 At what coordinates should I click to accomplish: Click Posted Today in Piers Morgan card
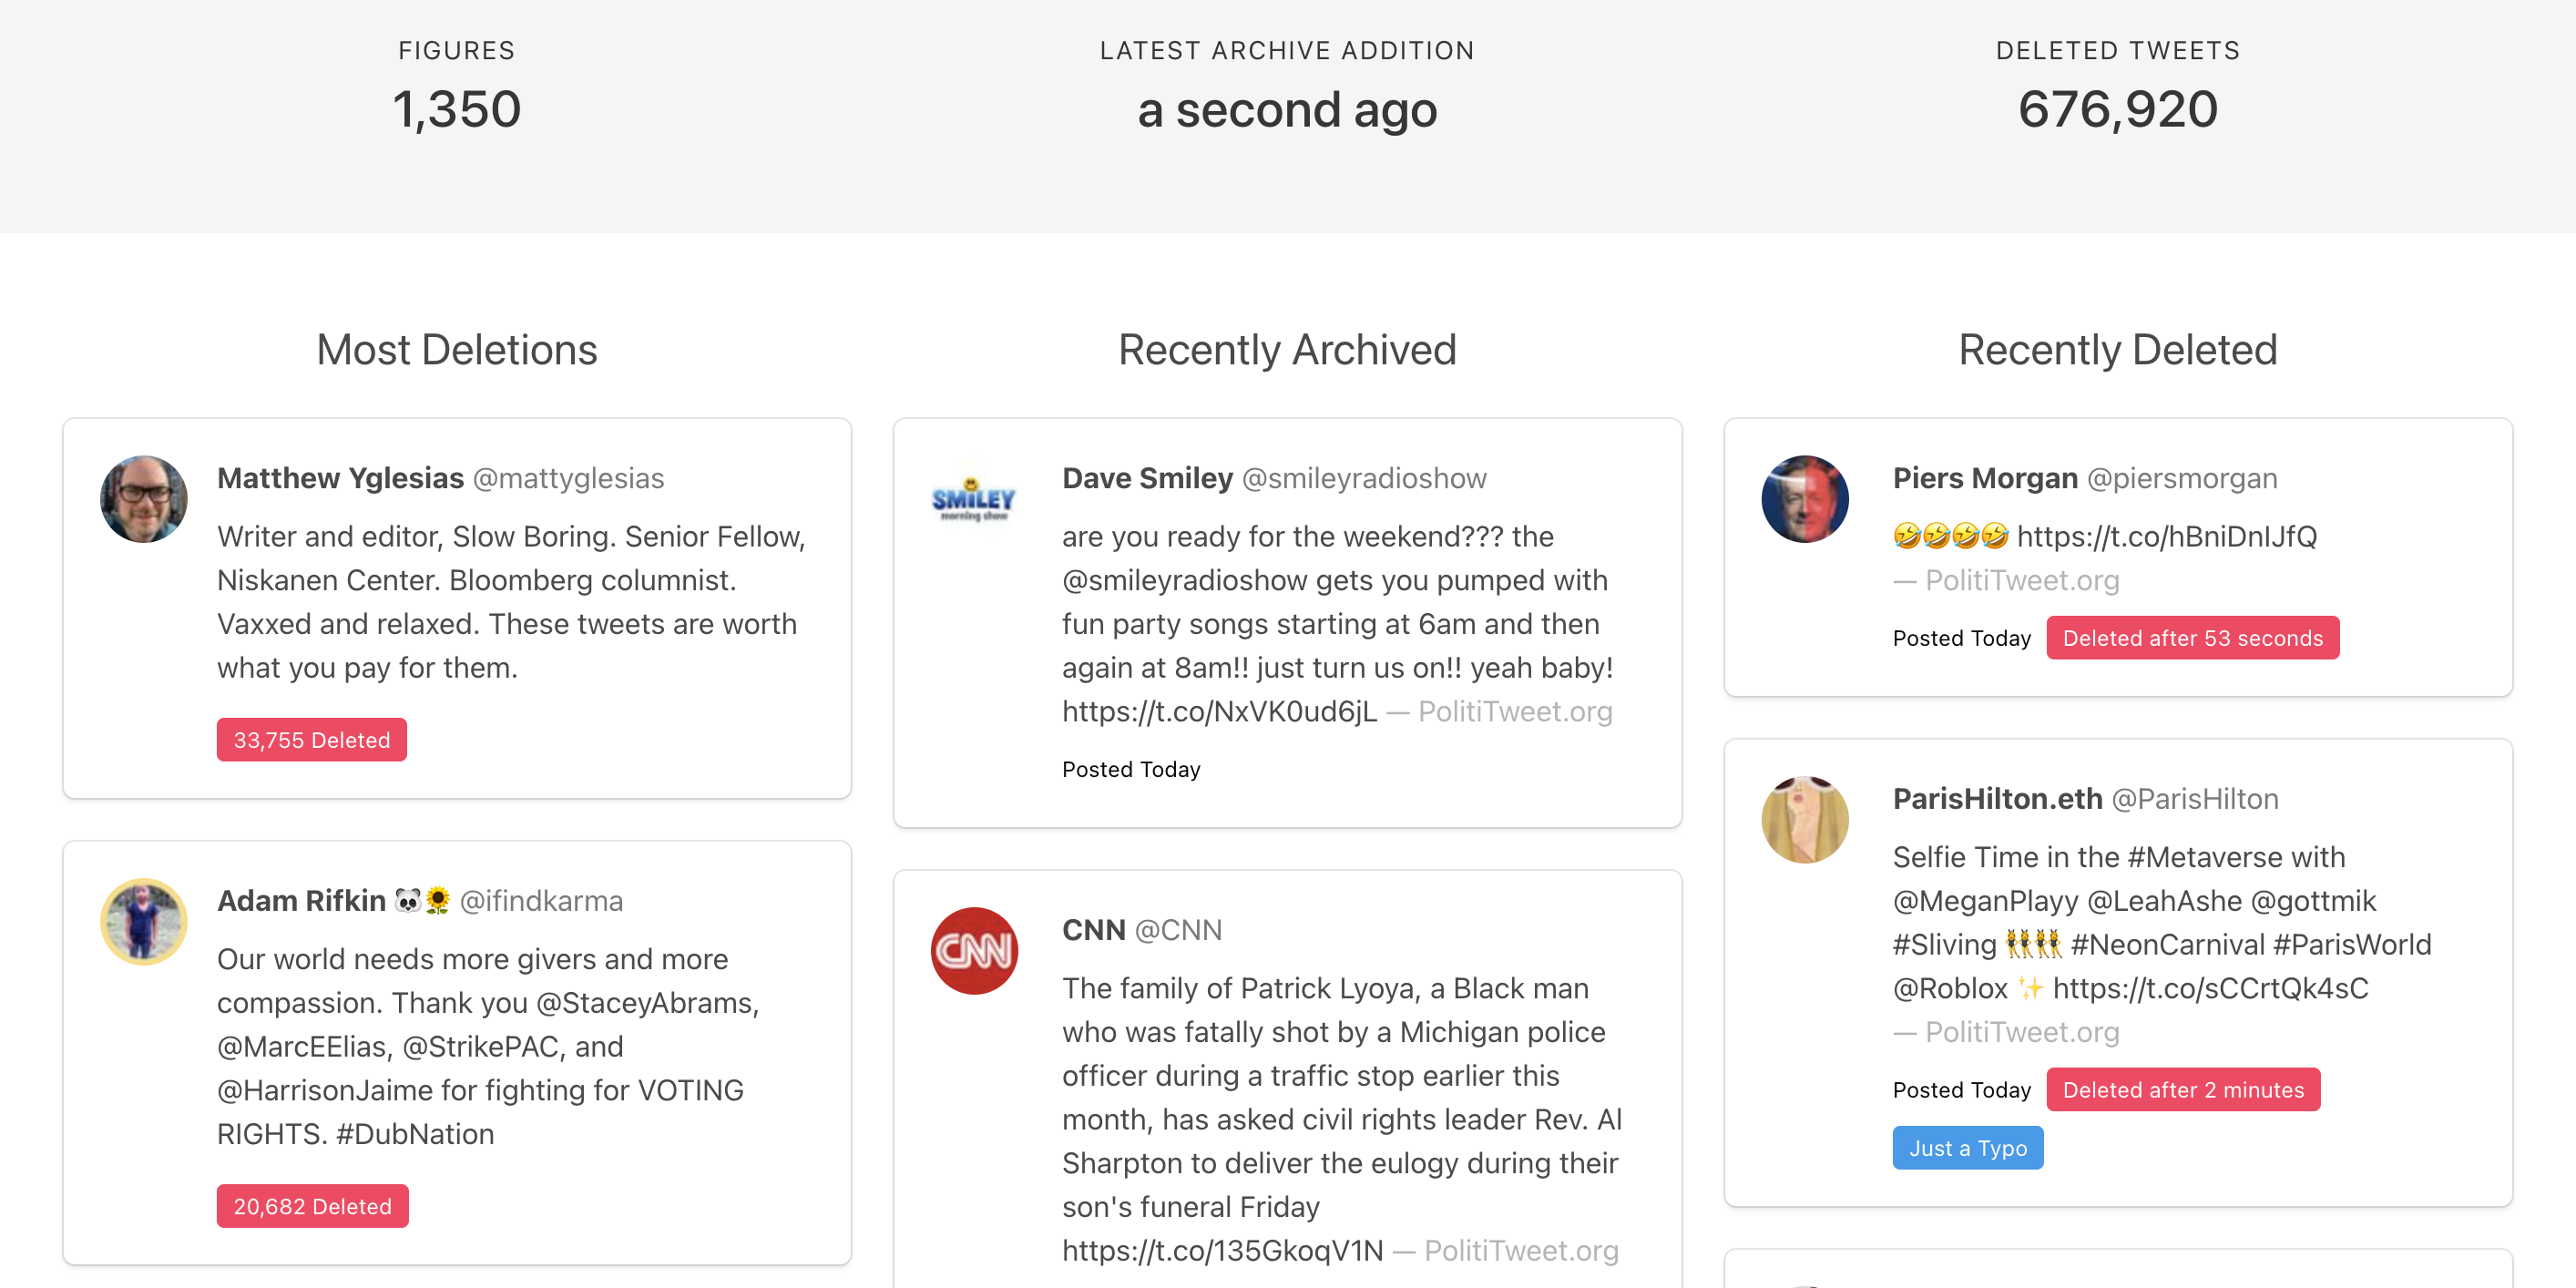[x=1962, y=638]
